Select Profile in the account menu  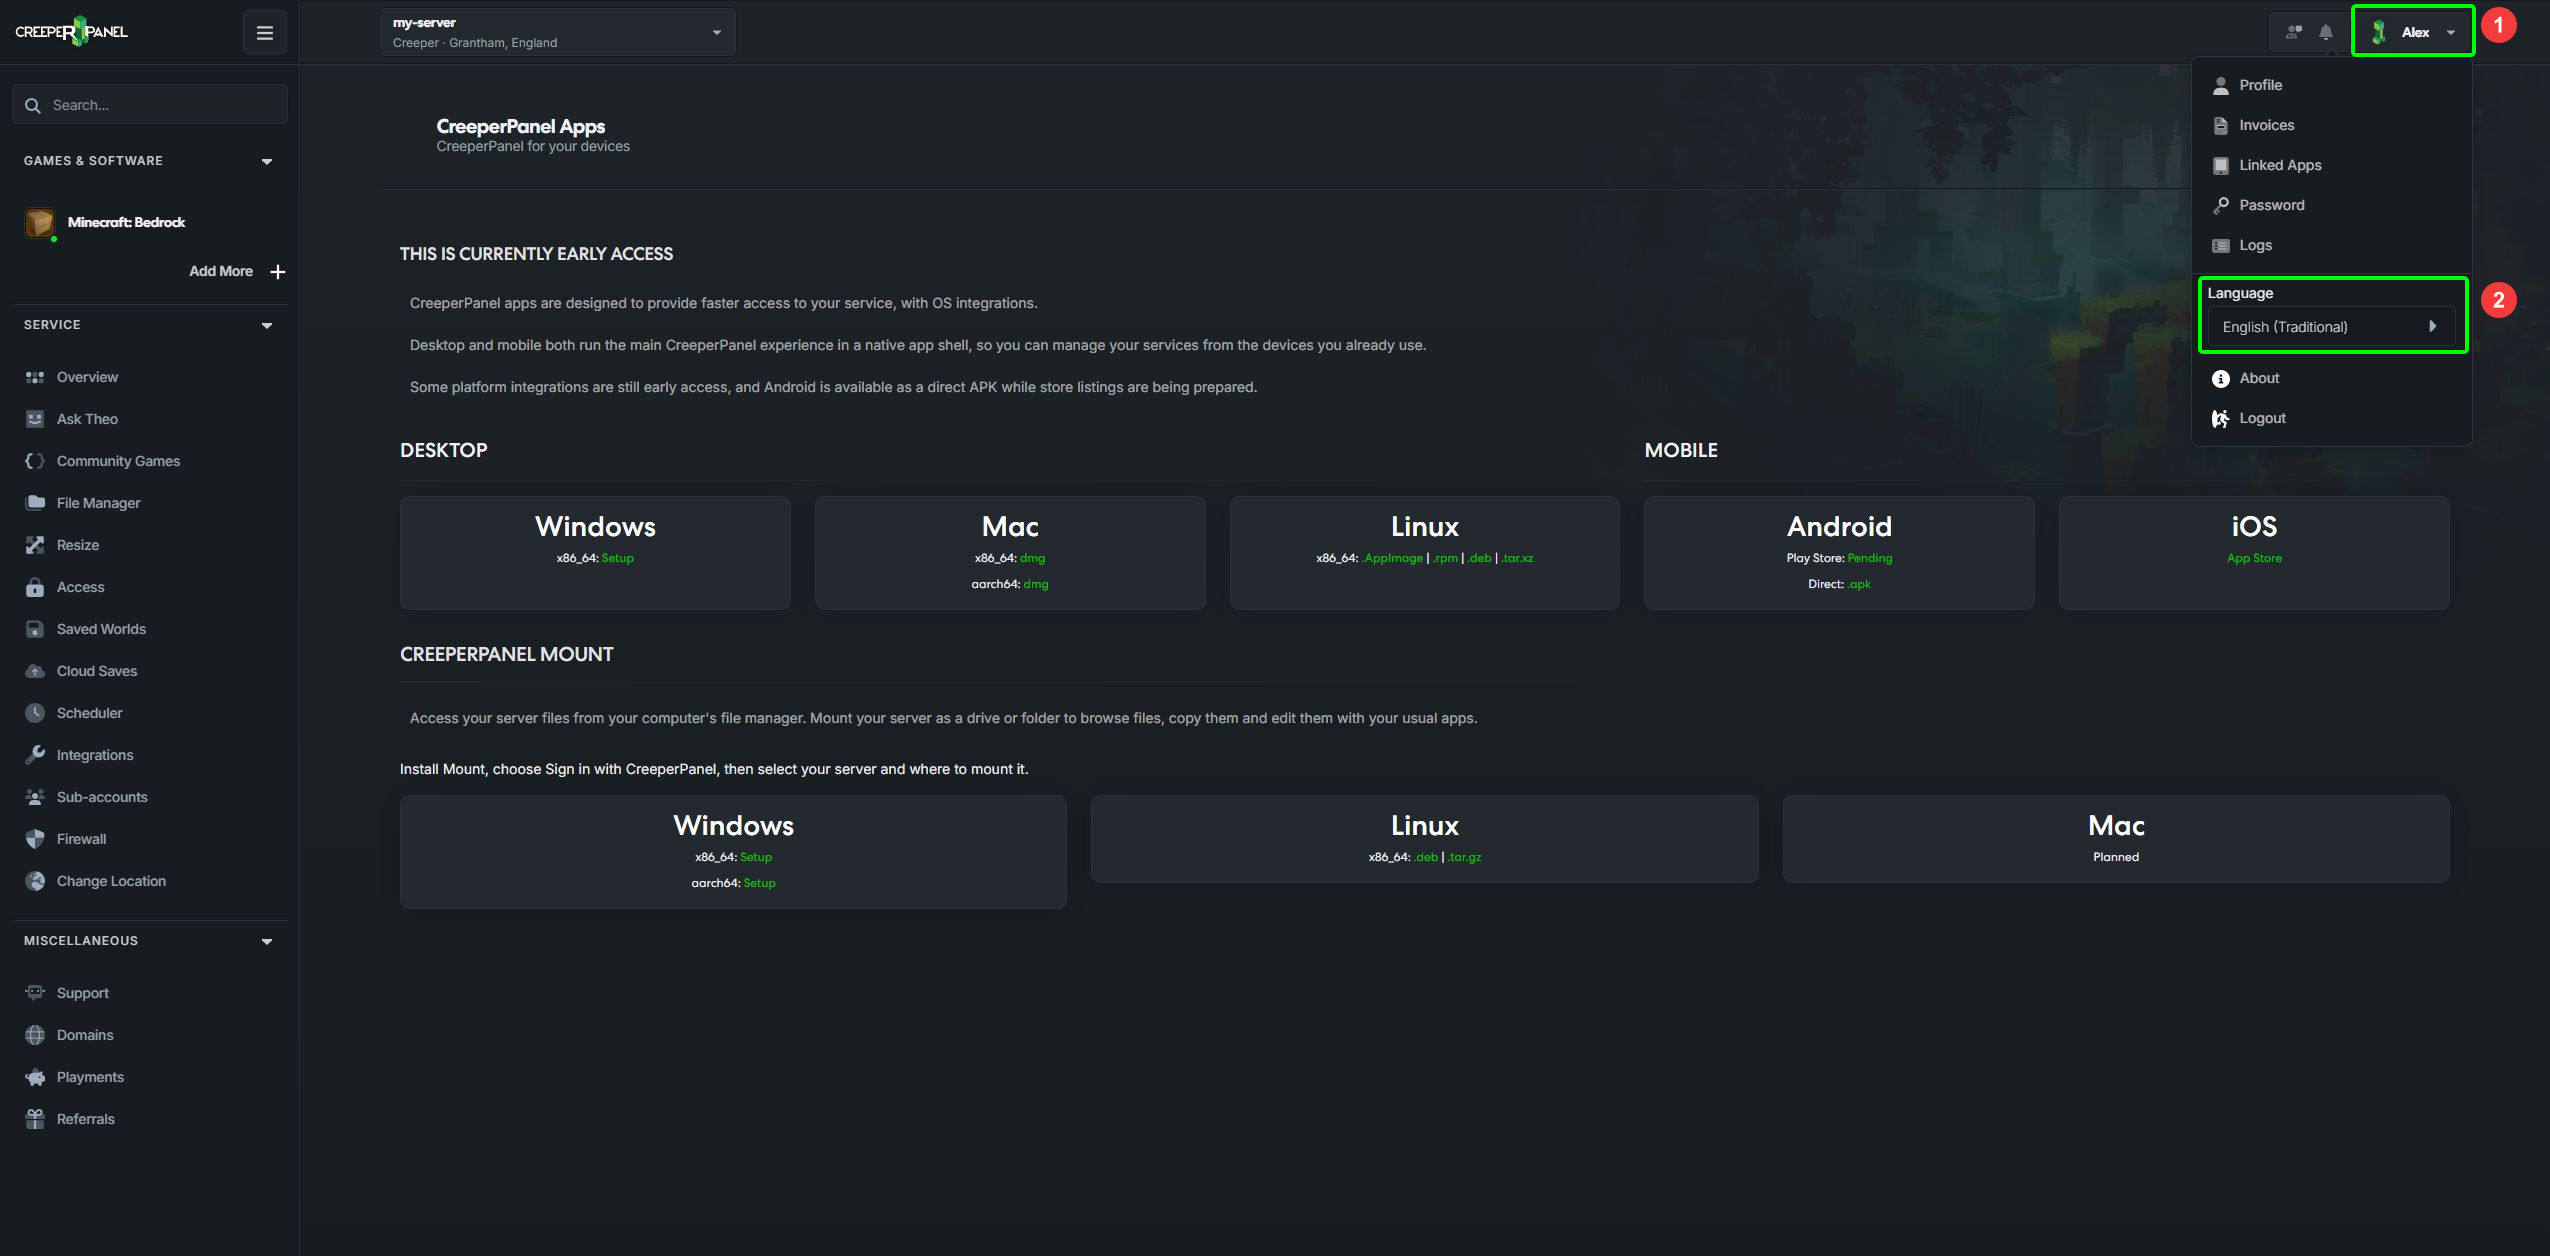tap(2260, 85)
